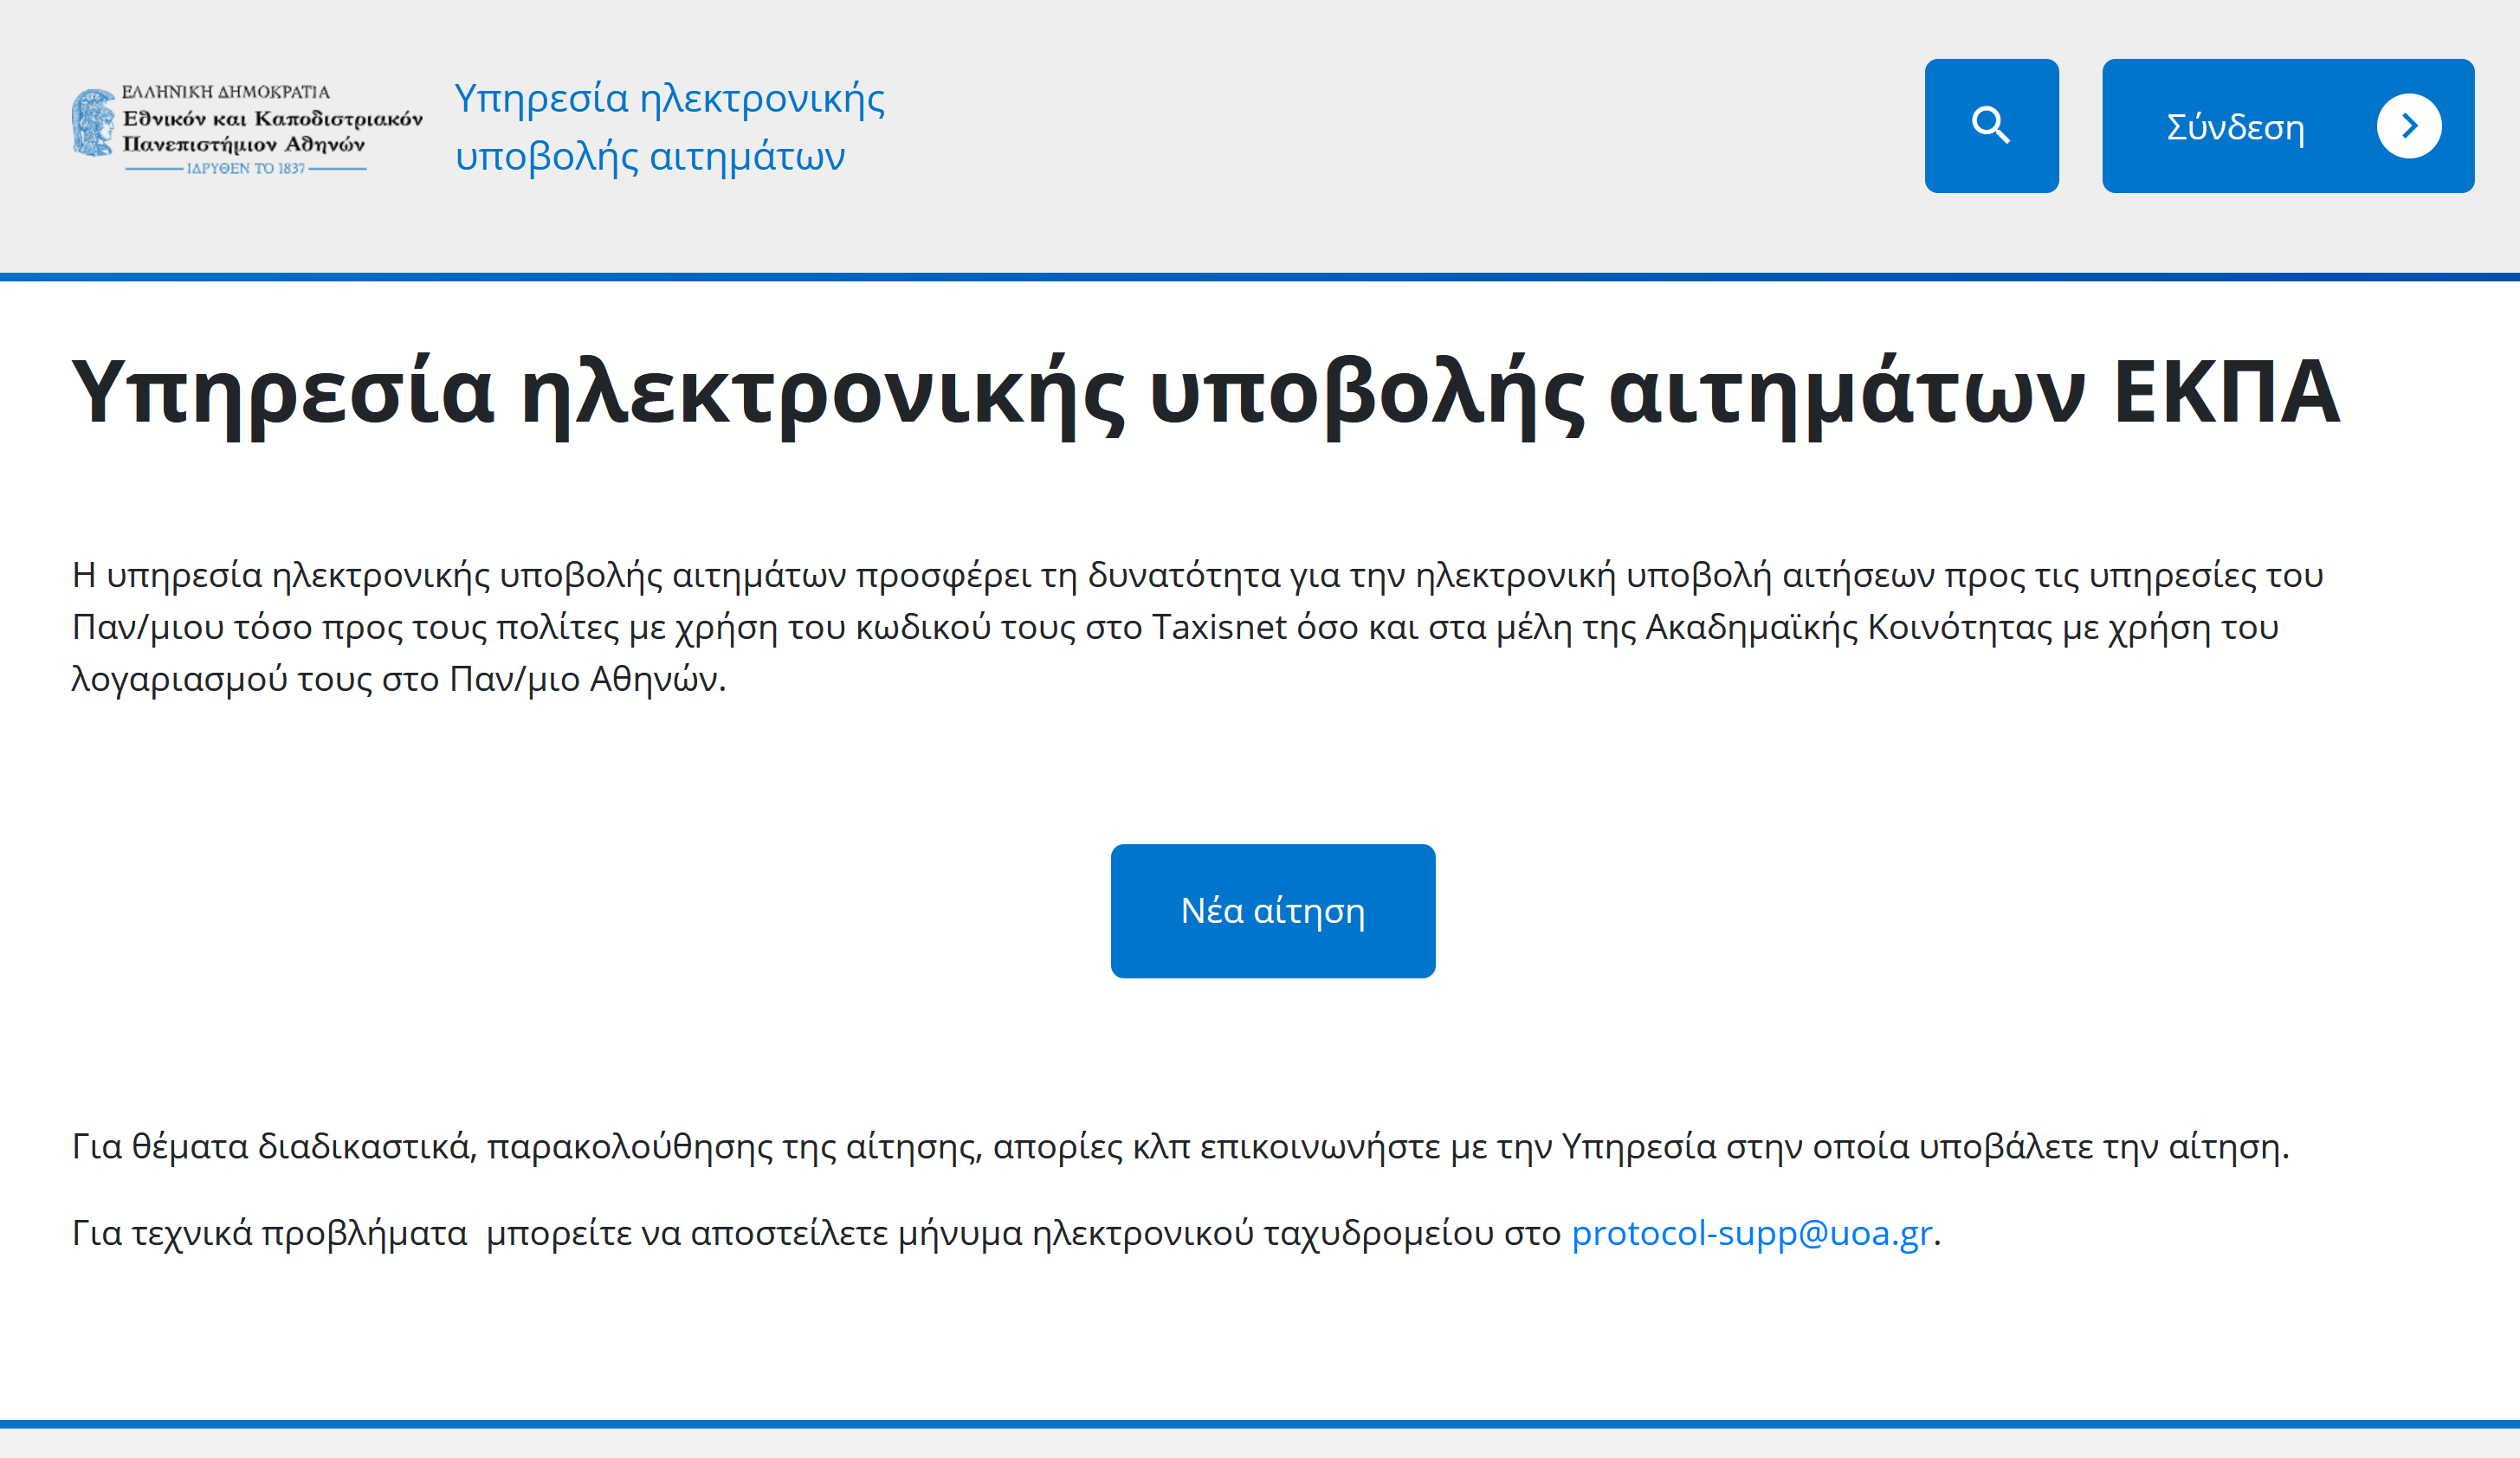Open the protocol-supp@uoa.gr email link
Screen dimensions: 2520x1458
(1752, 1233)
